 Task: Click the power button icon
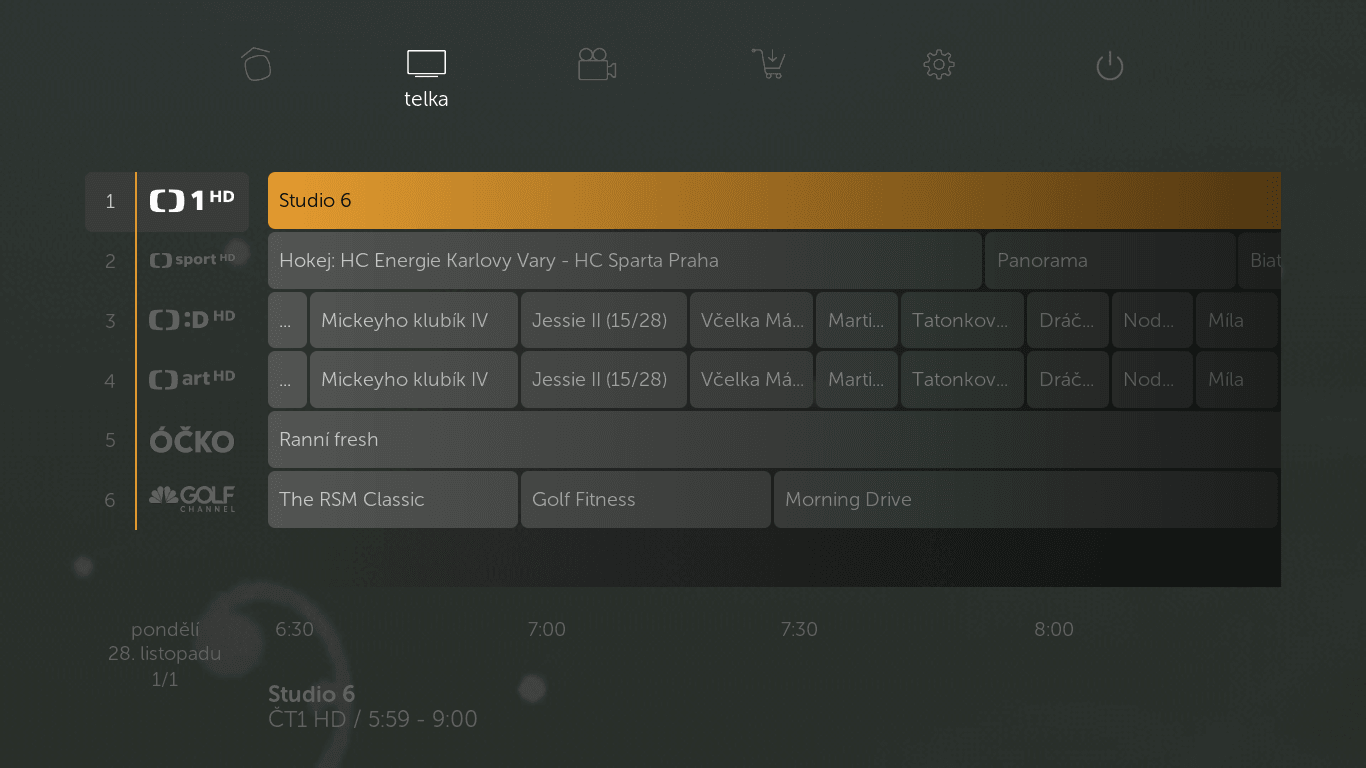click(1109, 64)
